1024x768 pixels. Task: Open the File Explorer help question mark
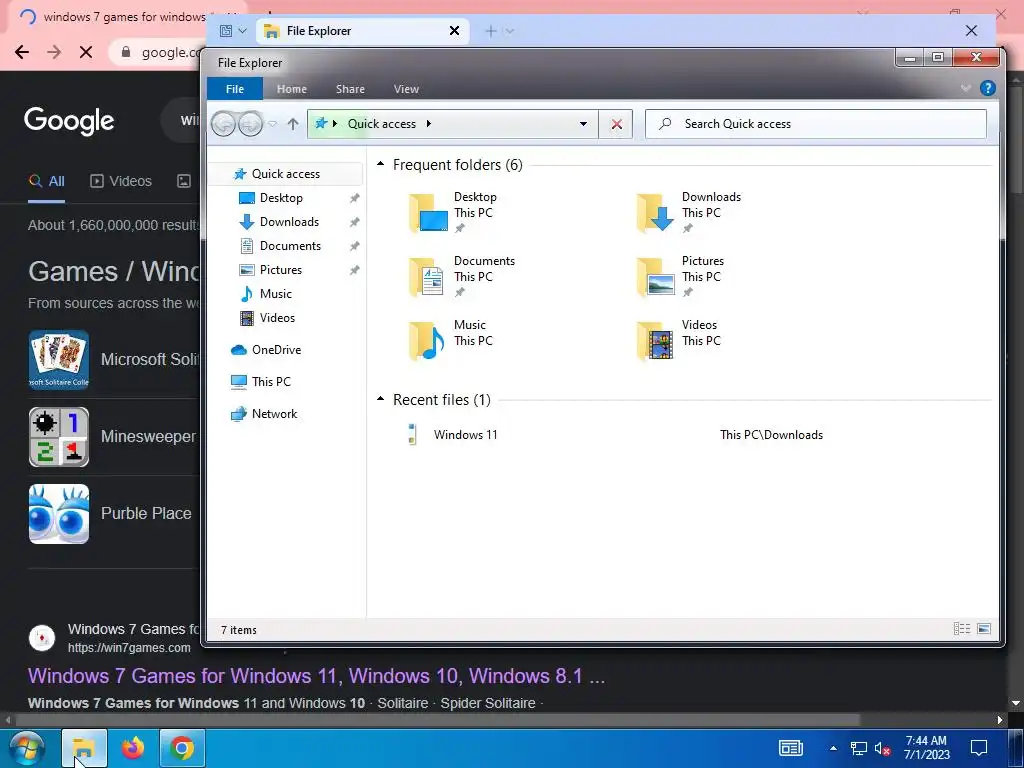click(987, 88)
